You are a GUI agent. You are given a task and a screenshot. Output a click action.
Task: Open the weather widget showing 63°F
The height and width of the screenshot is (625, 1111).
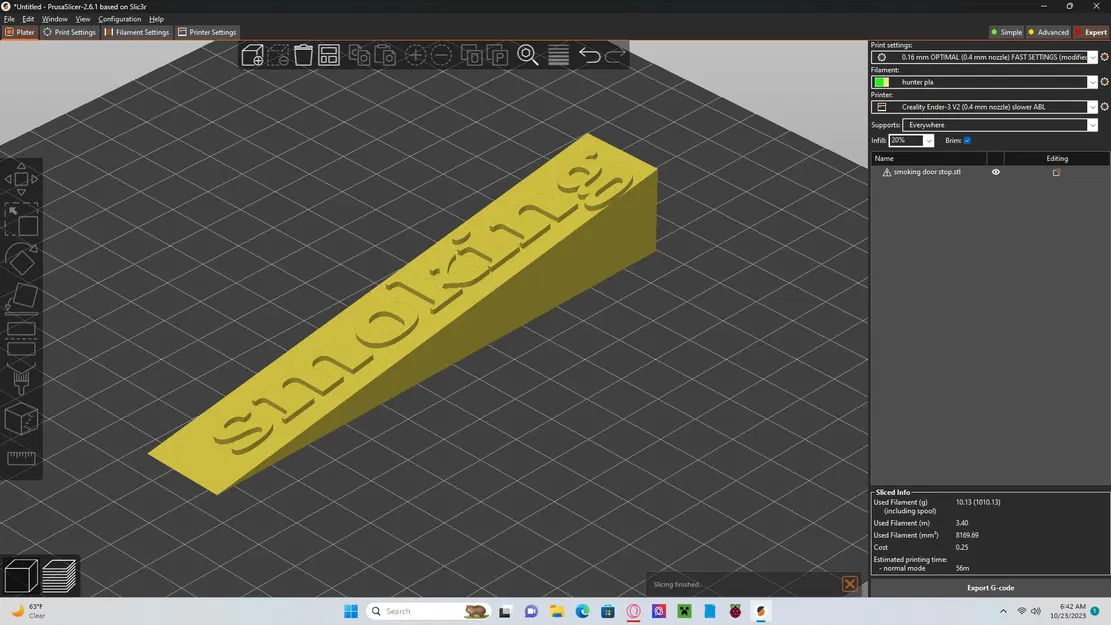click(x=28, y=611)
